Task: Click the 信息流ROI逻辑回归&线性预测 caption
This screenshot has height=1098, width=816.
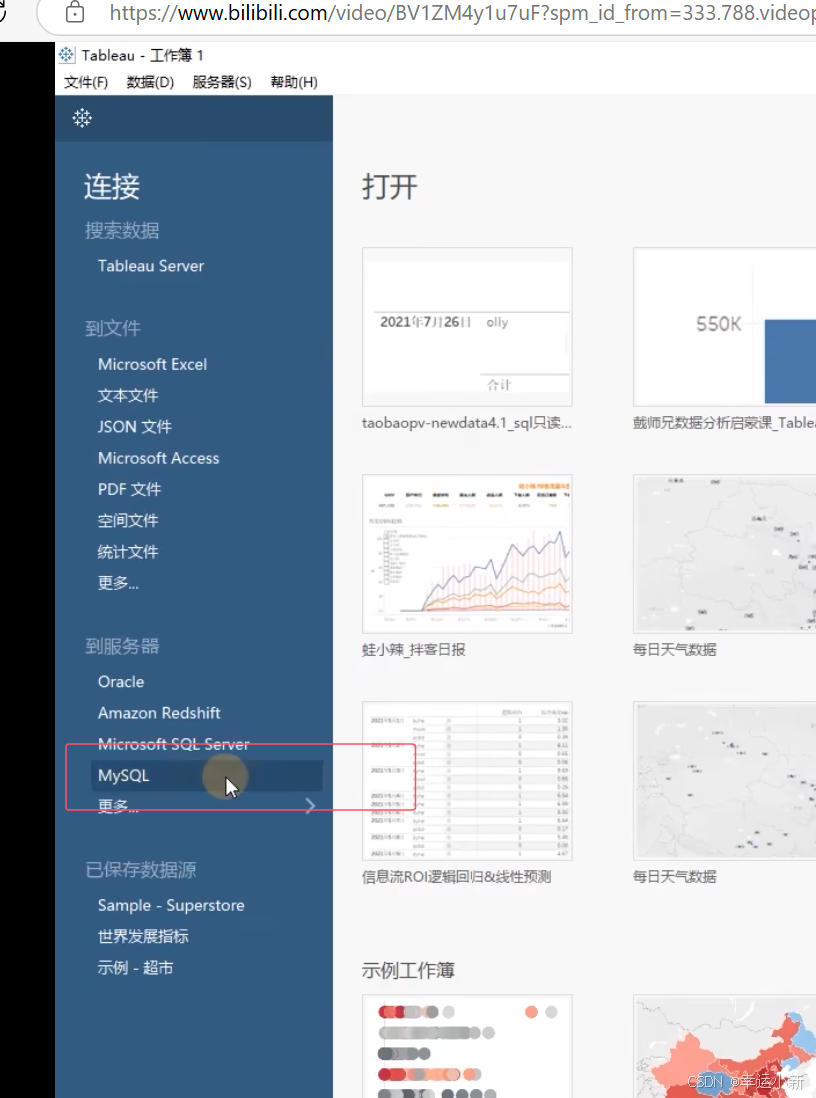Action: click(457, 877)
